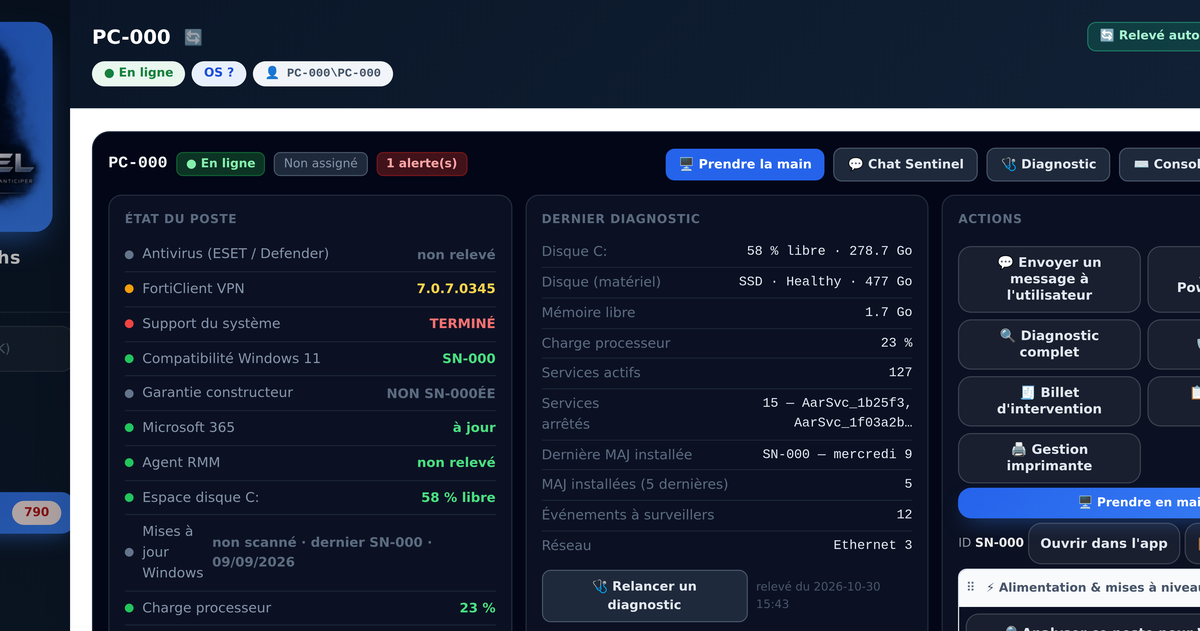Click the 790 count badge in the sidebar
1200x631 pixels.
37,513
